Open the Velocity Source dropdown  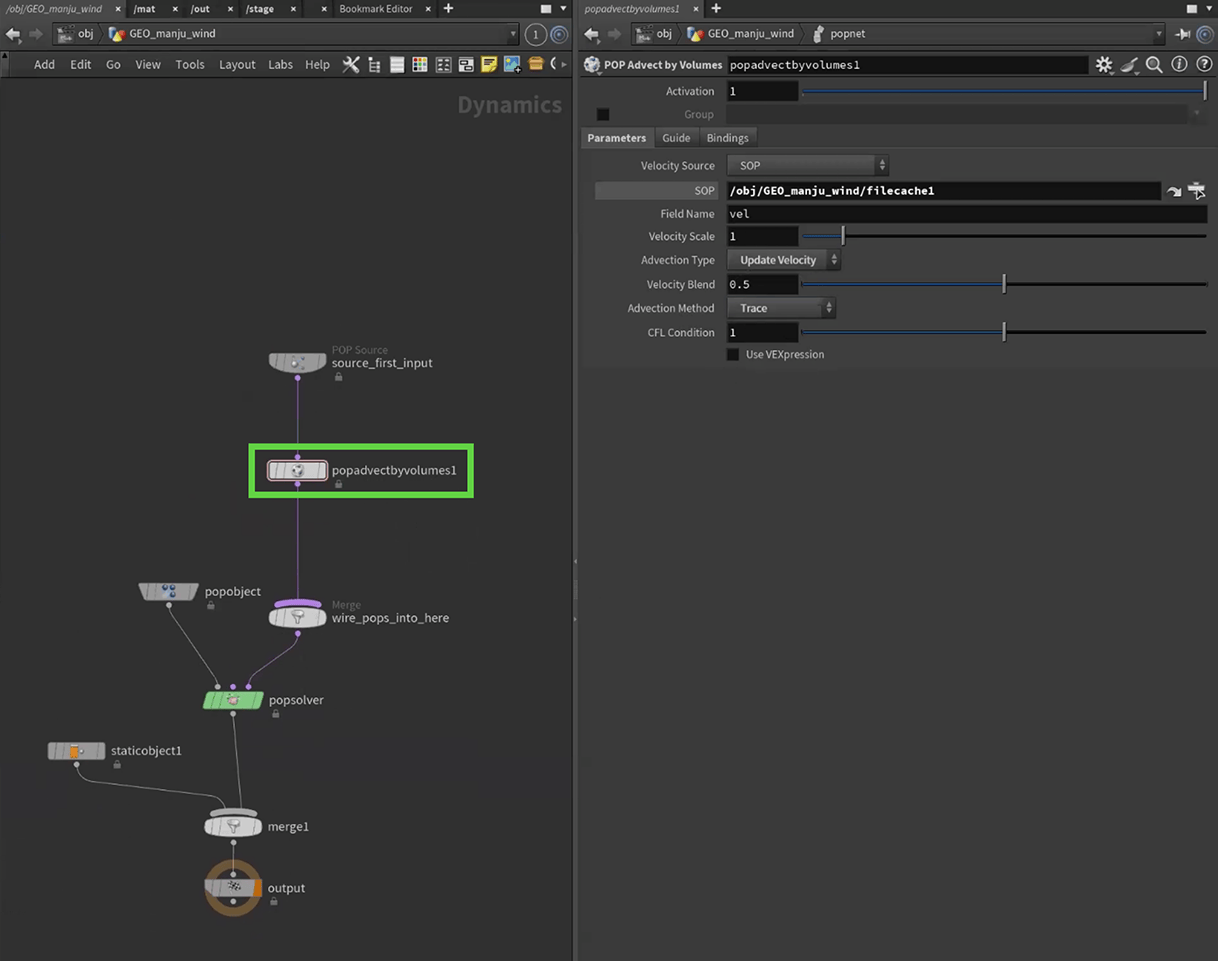(x=807, y=166)
